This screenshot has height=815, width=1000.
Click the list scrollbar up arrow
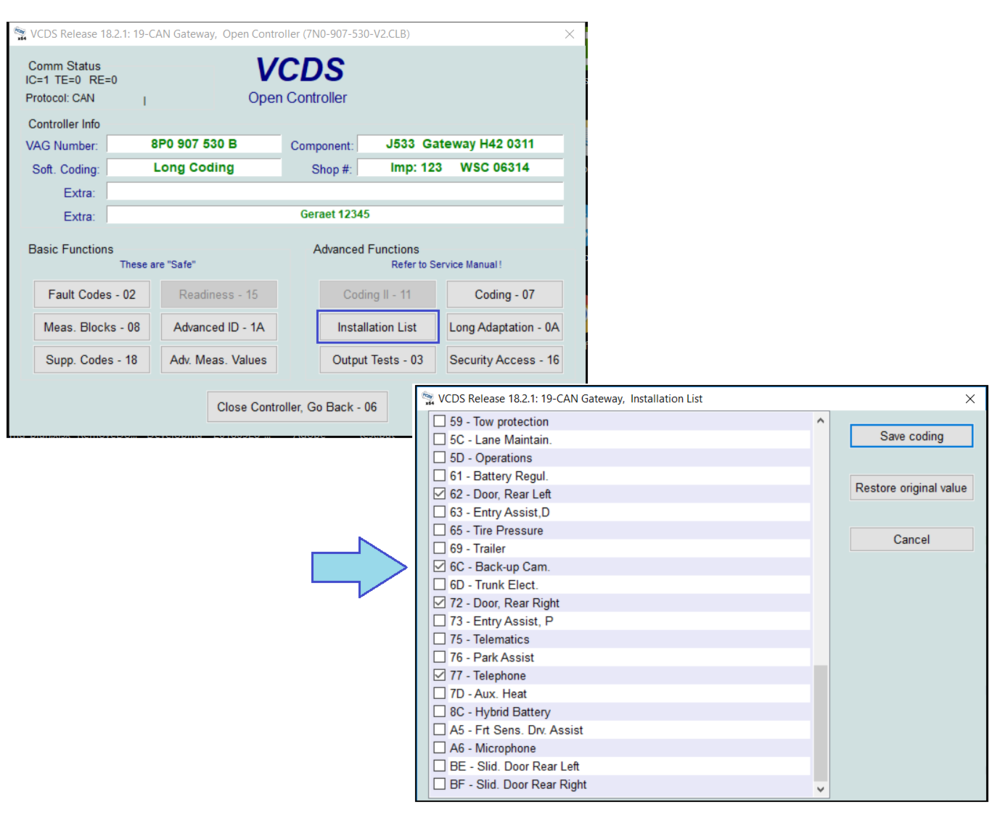(821, 421)
